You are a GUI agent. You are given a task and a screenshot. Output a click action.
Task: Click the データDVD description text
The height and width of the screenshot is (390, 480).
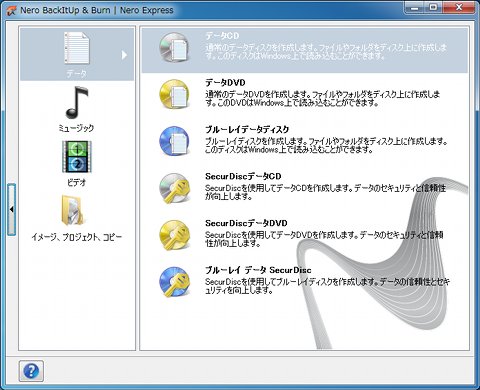322,99
